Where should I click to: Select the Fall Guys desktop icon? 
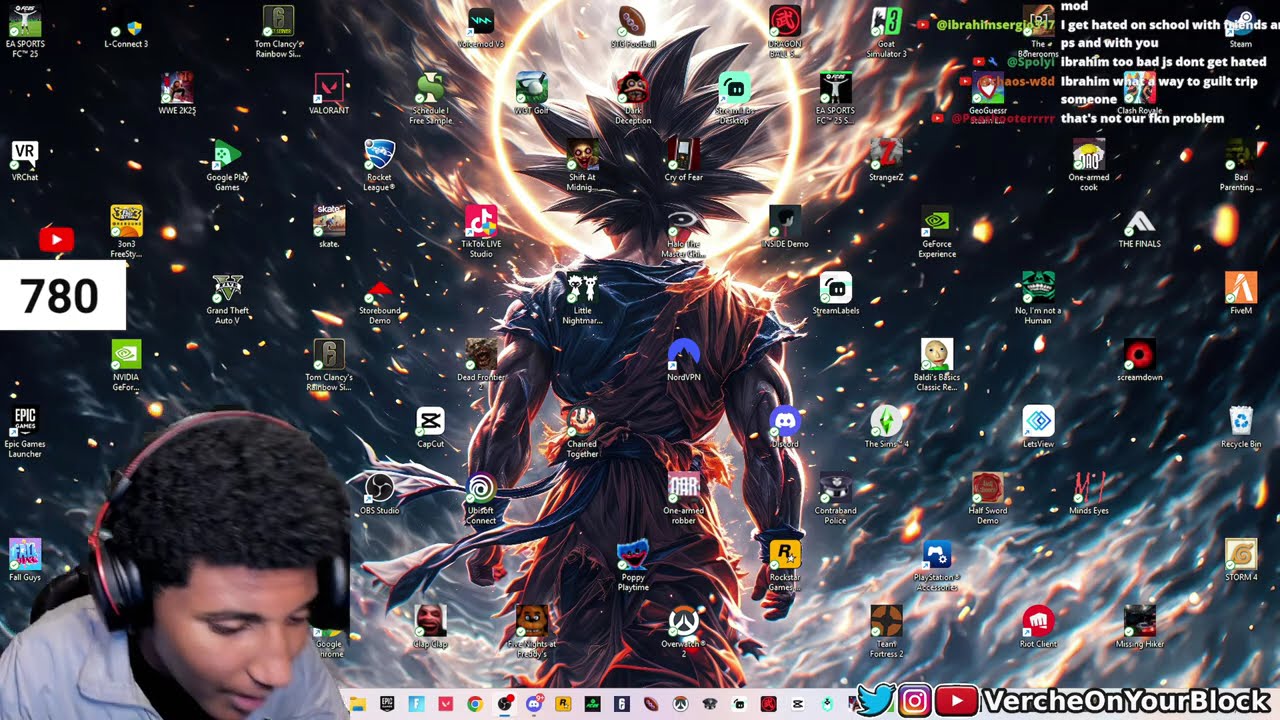point(25,561)
